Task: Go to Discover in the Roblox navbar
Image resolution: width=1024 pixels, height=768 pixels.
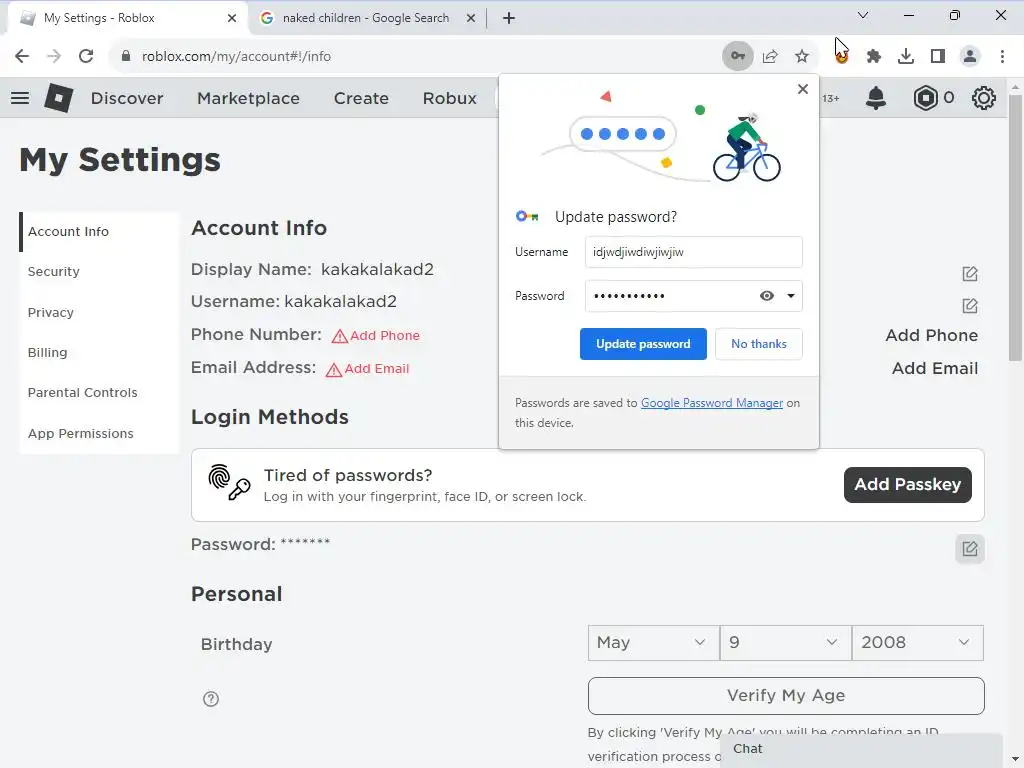Action: [127, 98]
